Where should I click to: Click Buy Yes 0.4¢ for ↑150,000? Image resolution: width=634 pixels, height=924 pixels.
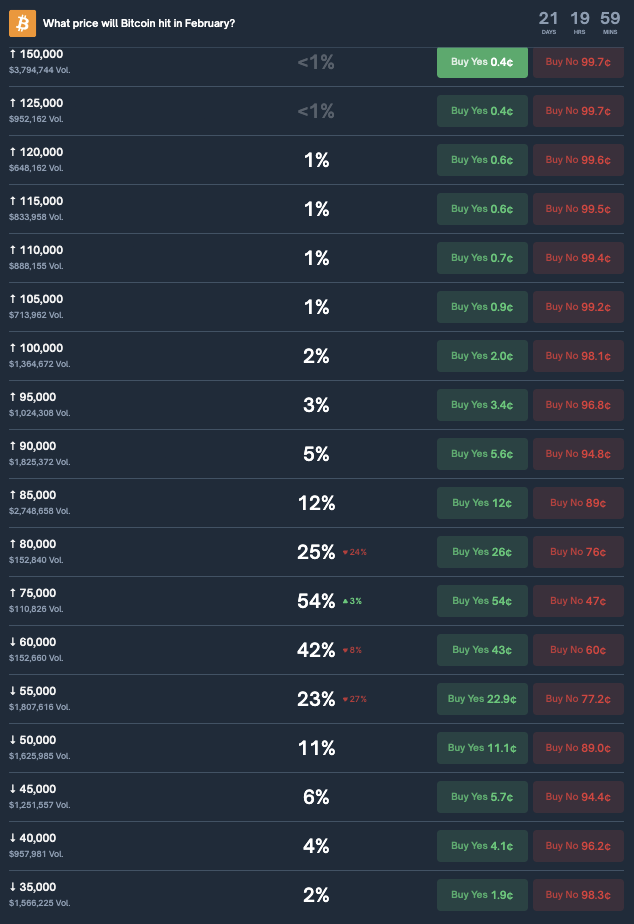click(x=481, y=62)
